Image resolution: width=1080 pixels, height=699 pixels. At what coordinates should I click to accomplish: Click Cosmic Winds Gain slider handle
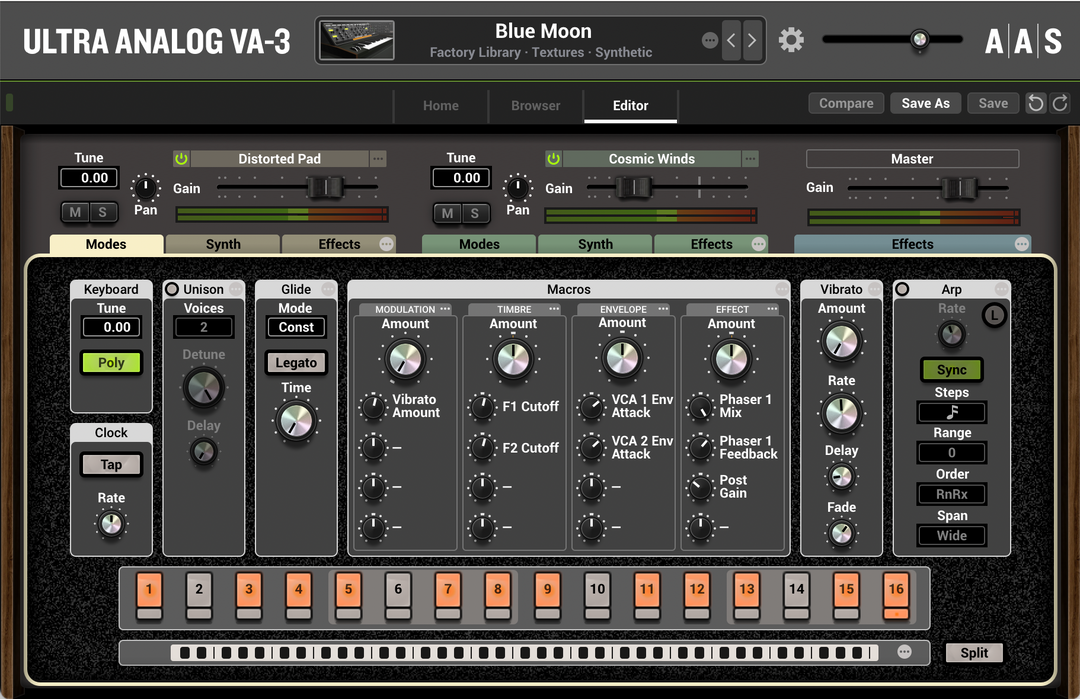tap(632, 187)
